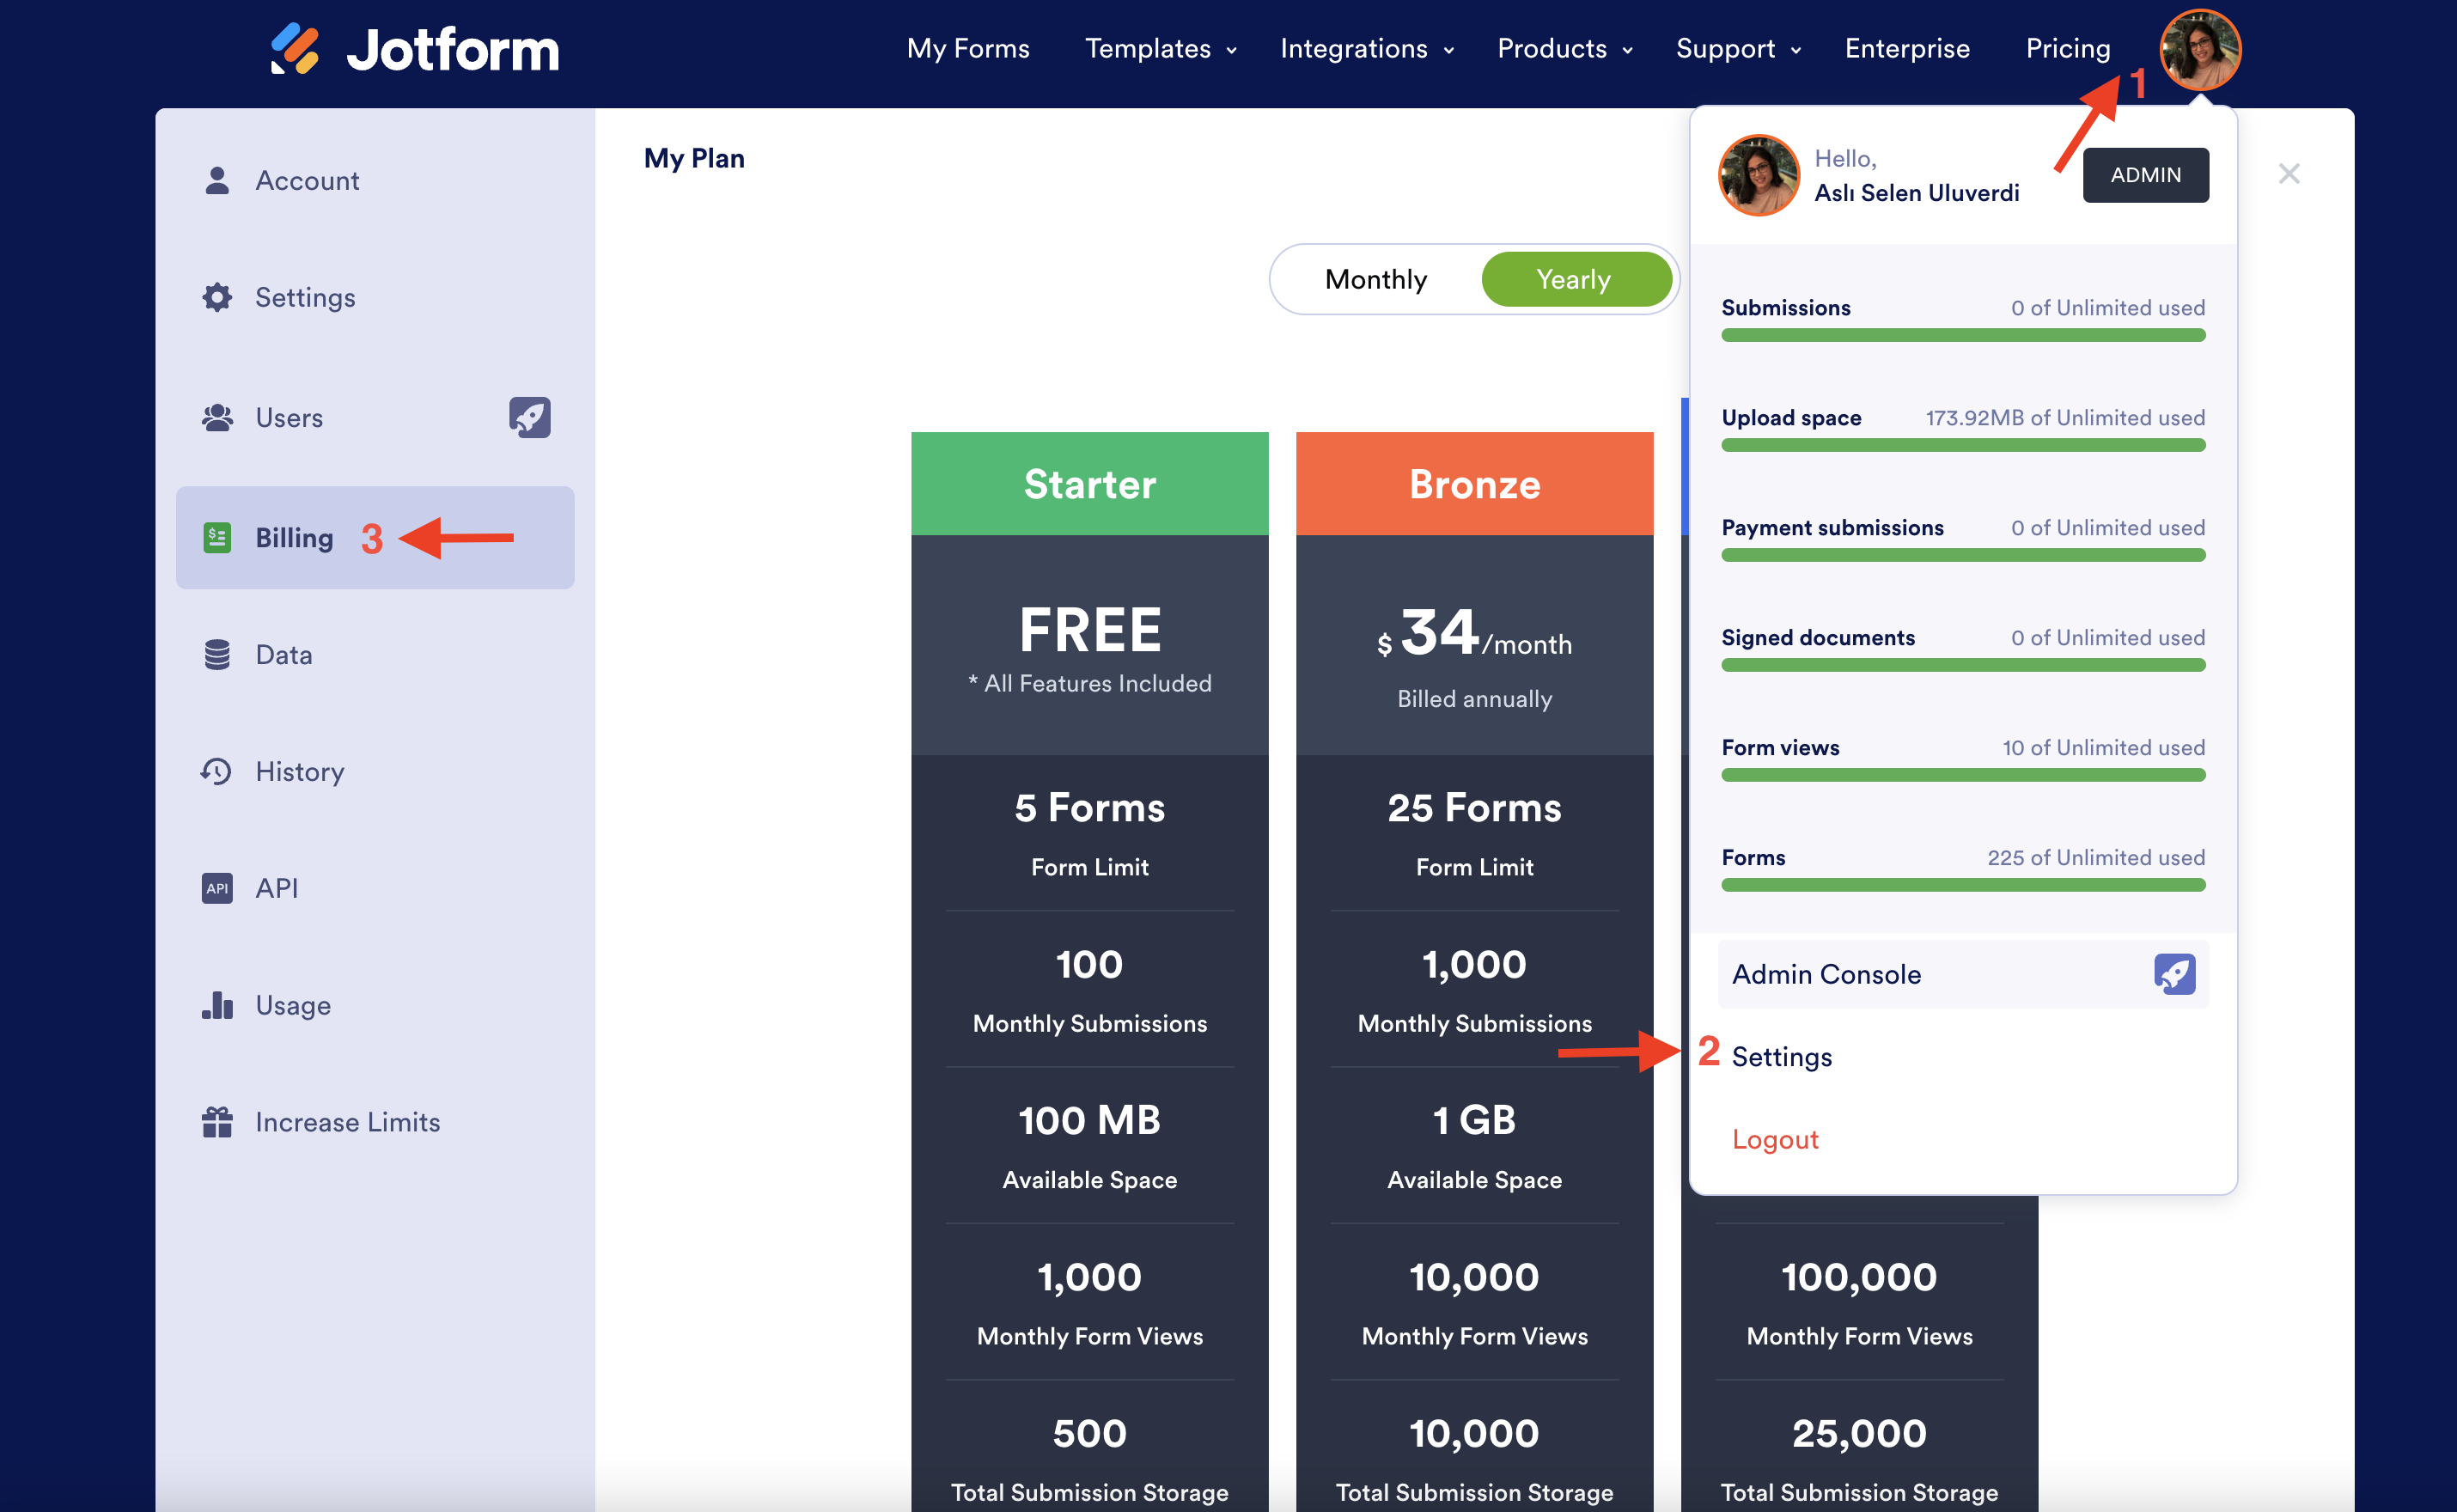
Task: Click the rocket icon in Admin Console row
Action: (2174, 974)
